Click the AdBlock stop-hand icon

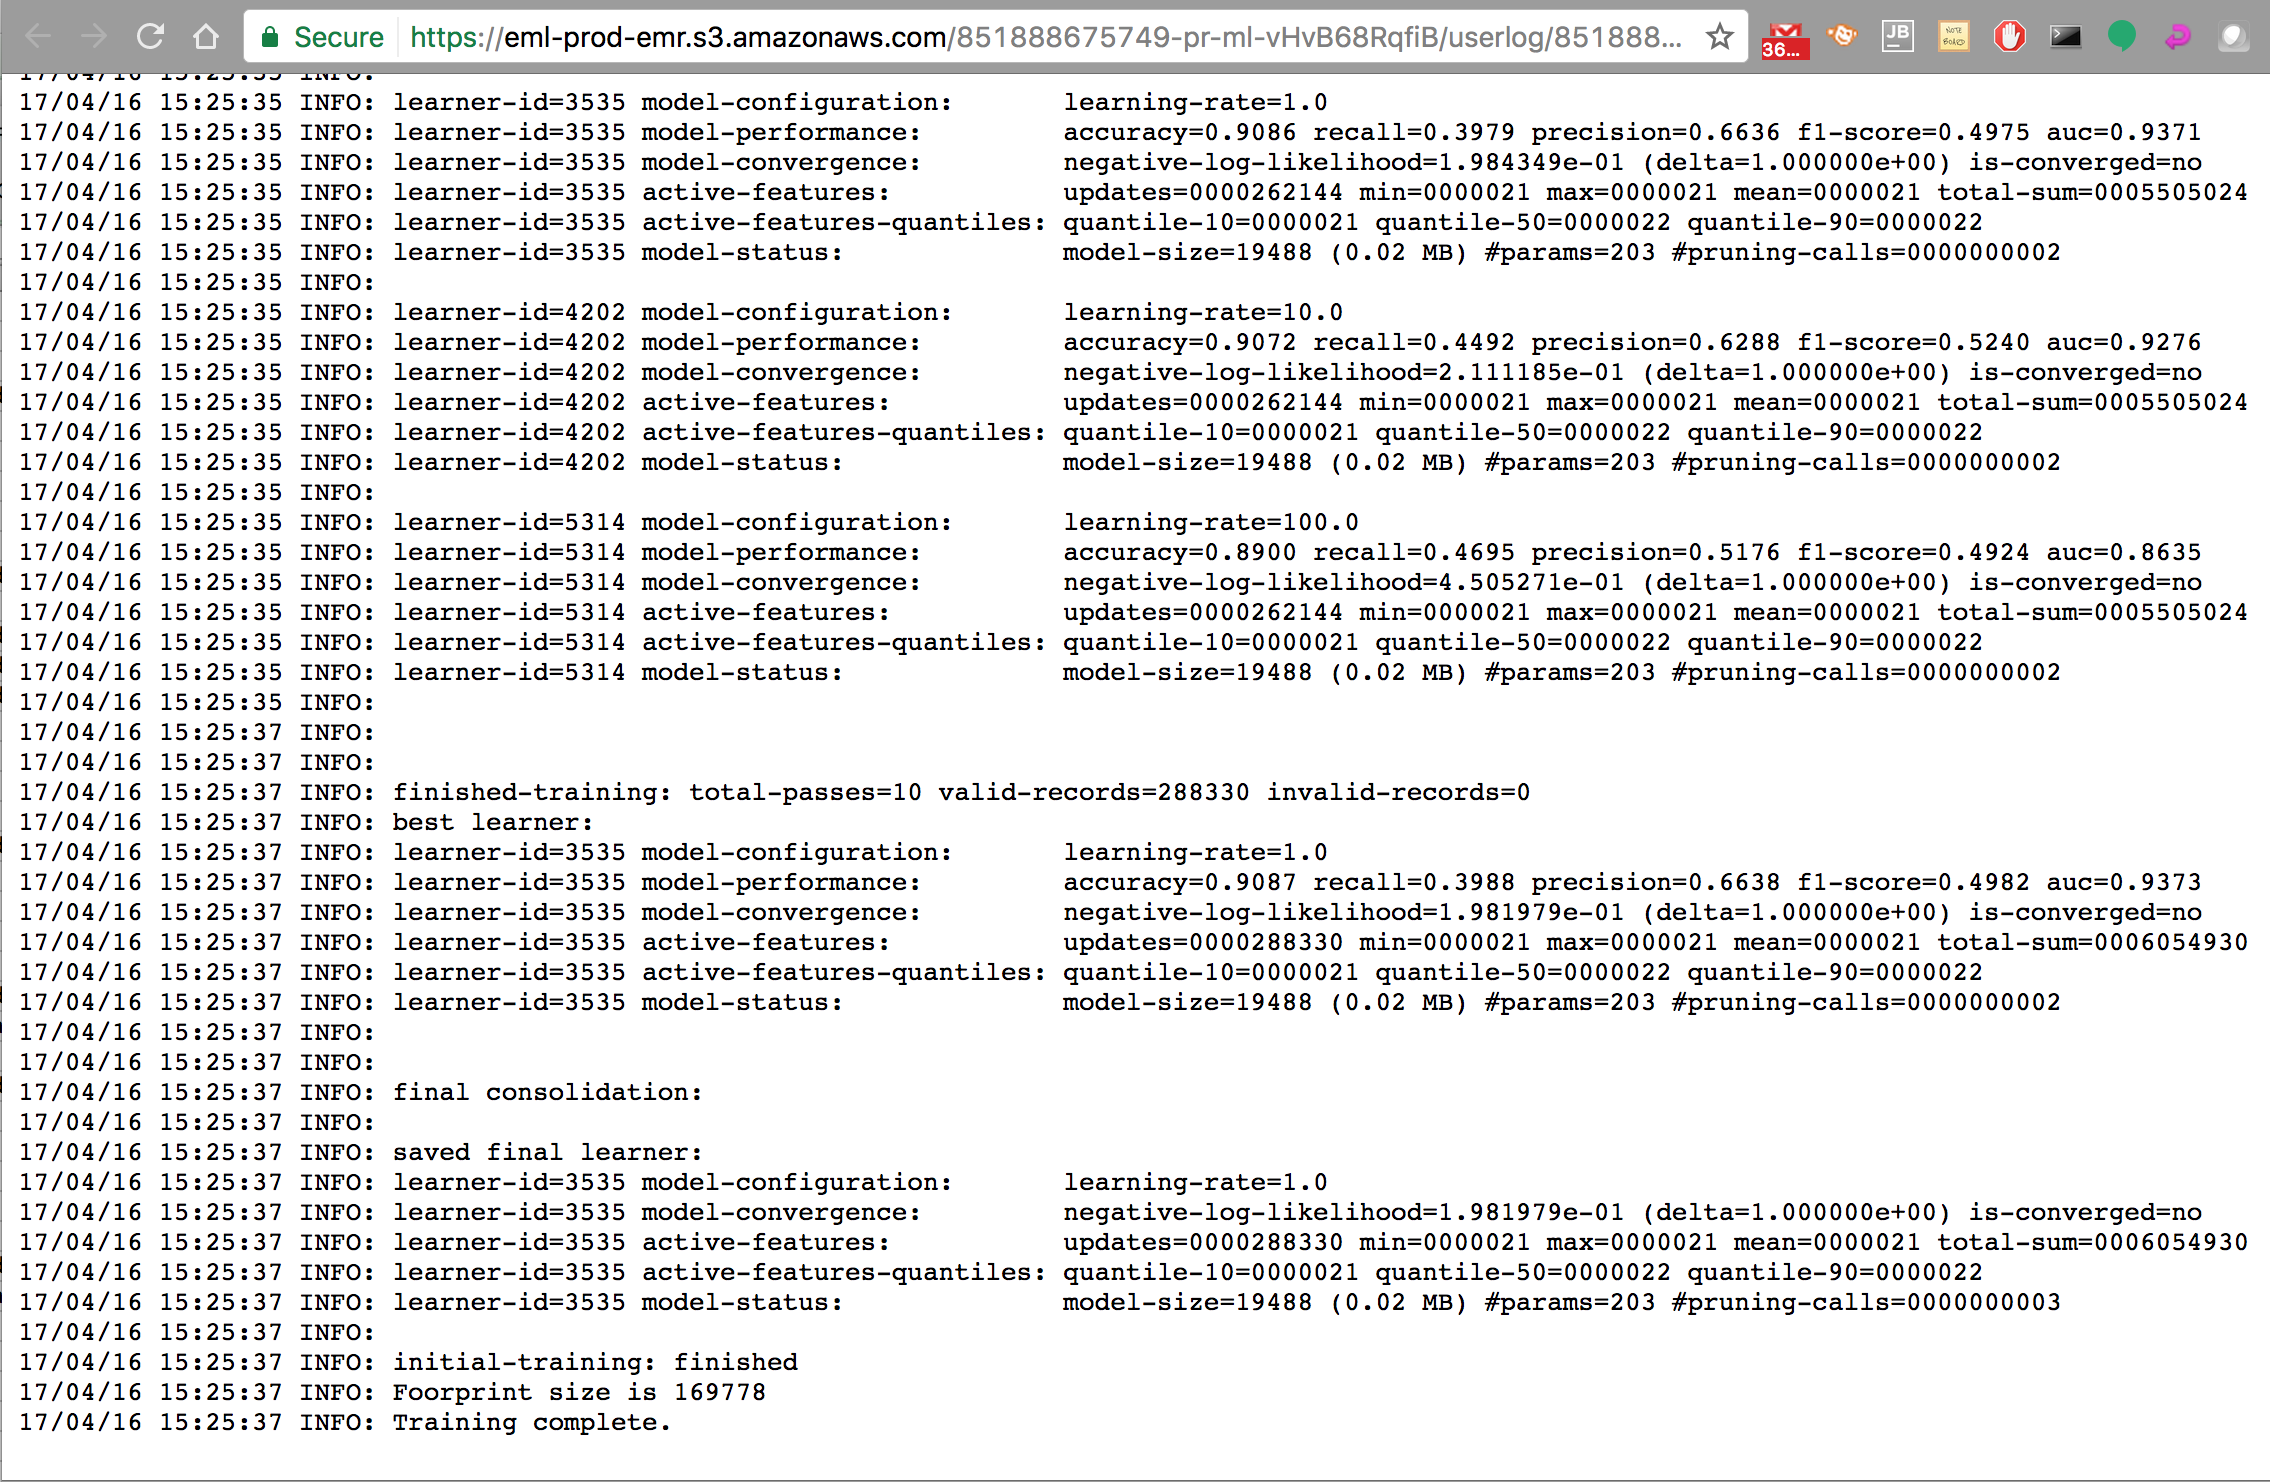2009,37
